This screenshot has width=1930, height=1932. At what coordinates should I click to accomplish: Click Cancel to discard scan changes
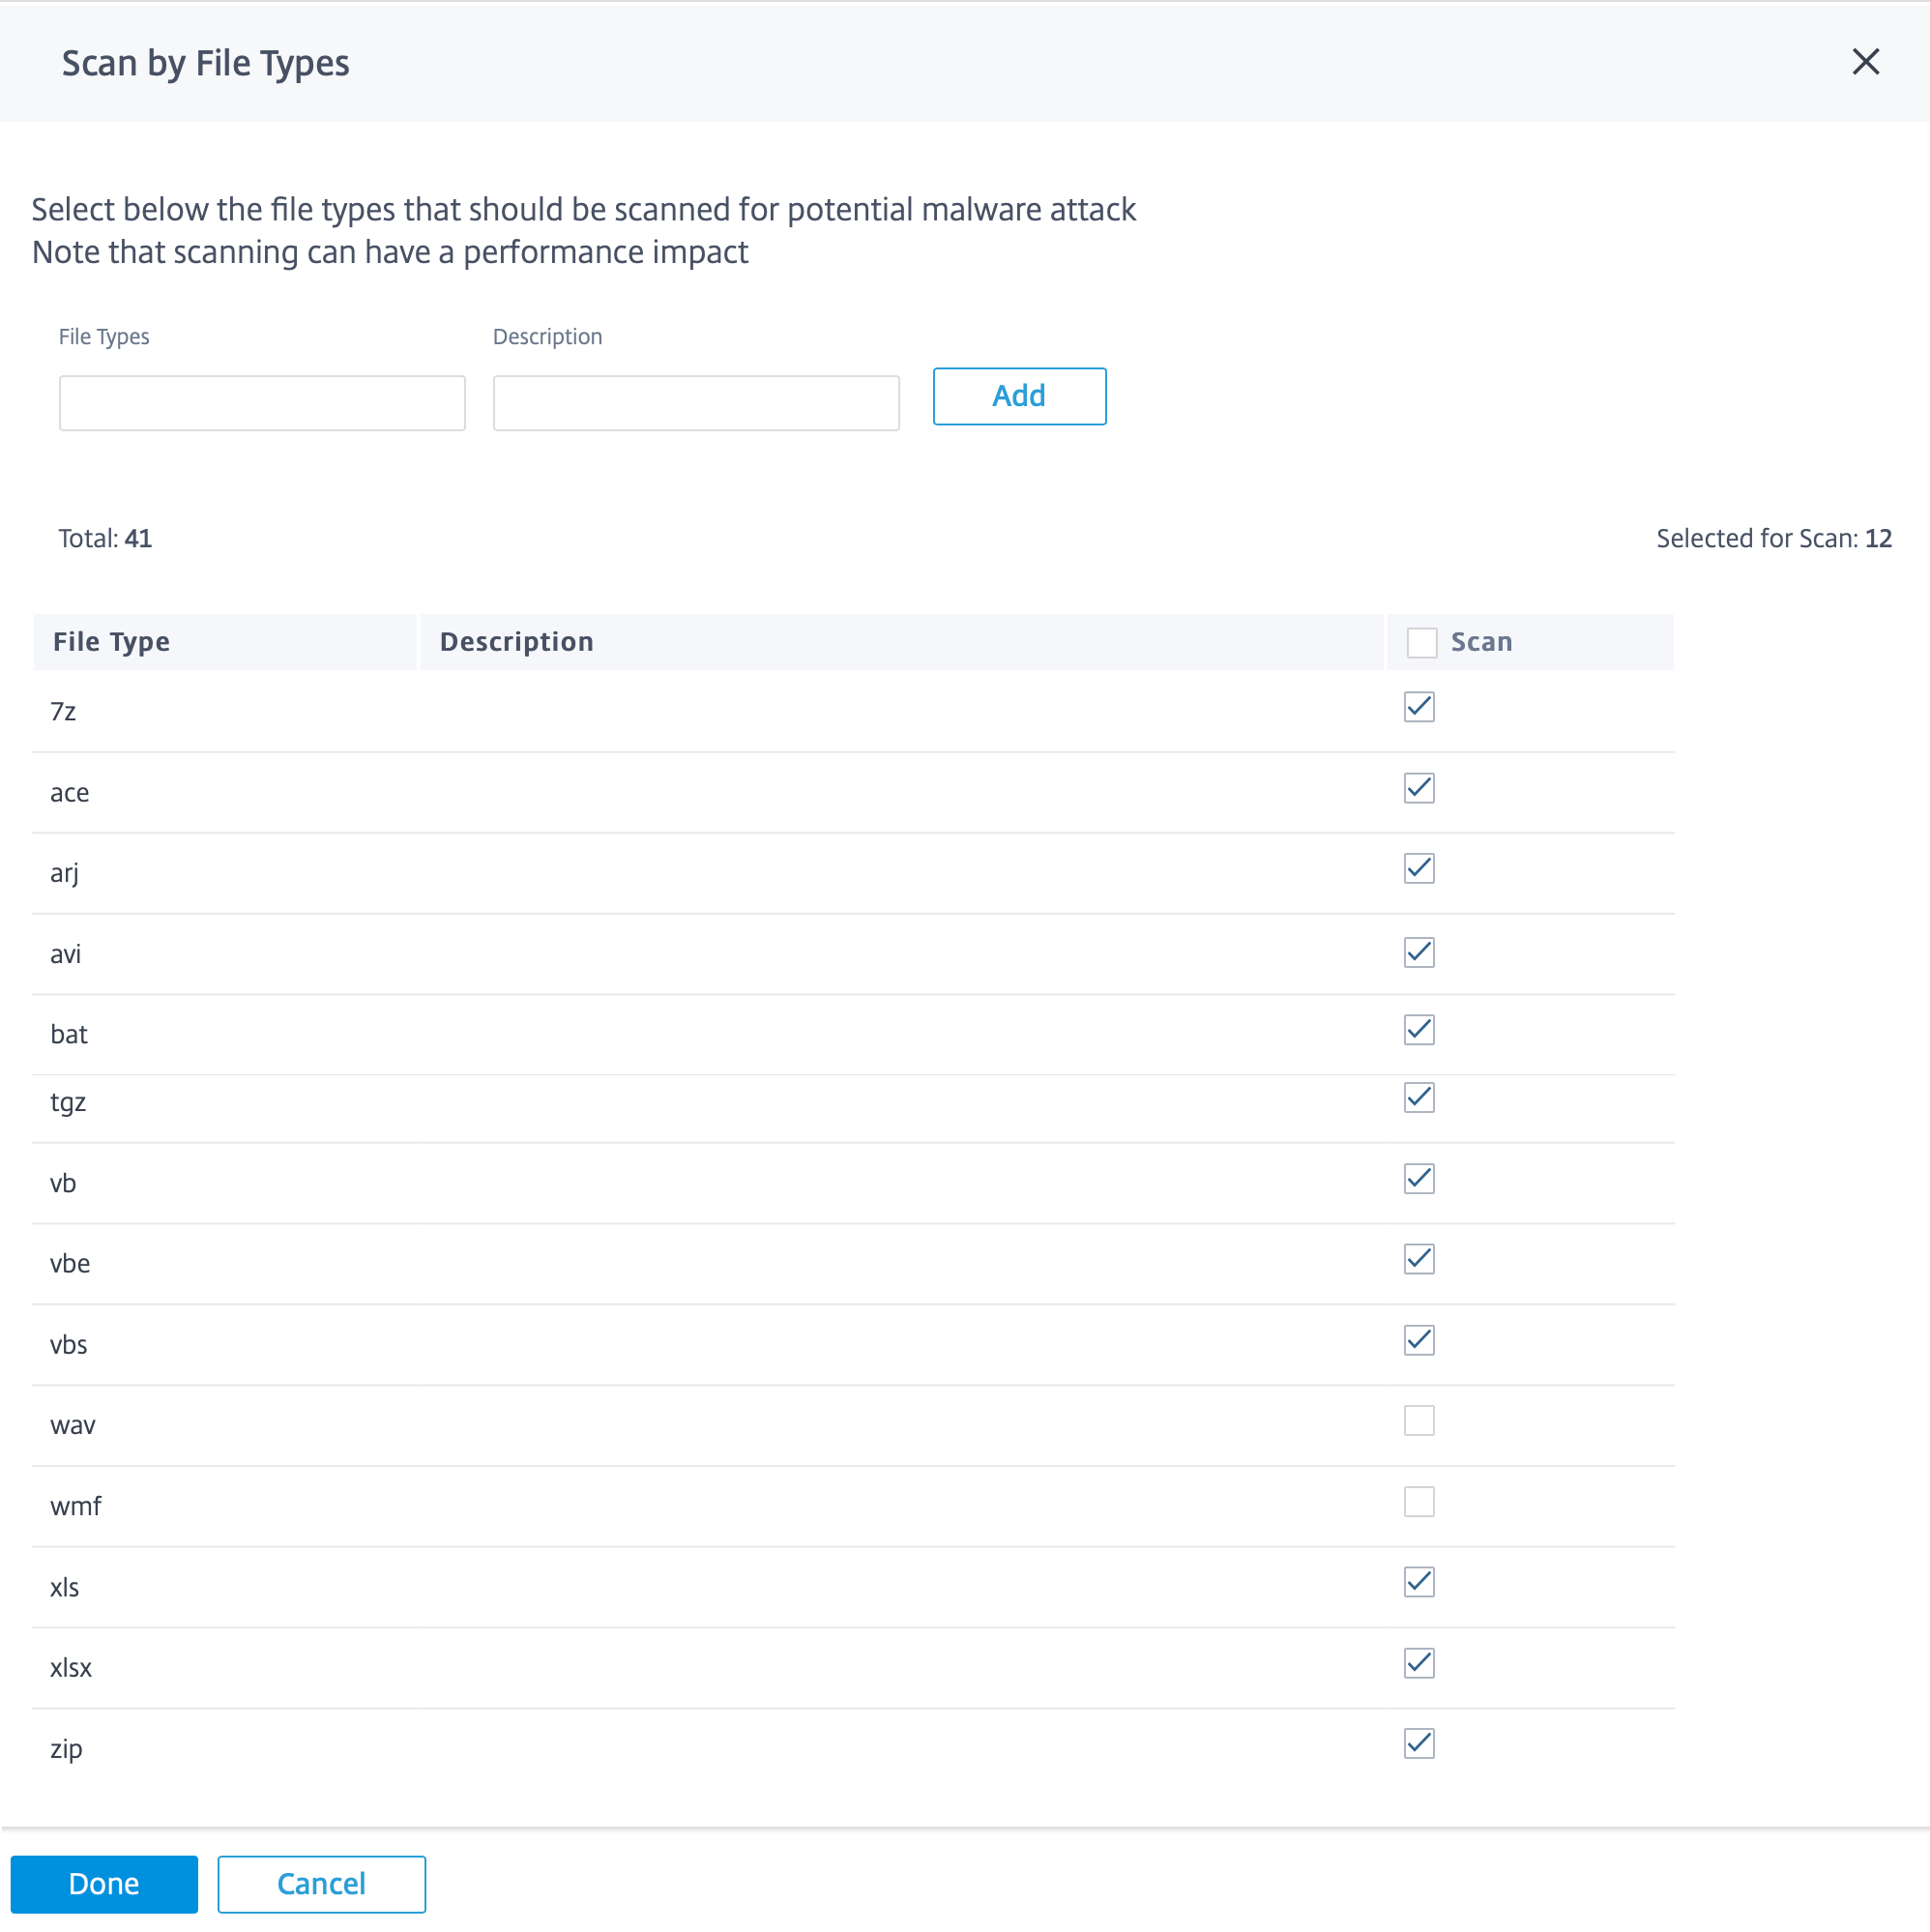tap(322, 1885)
